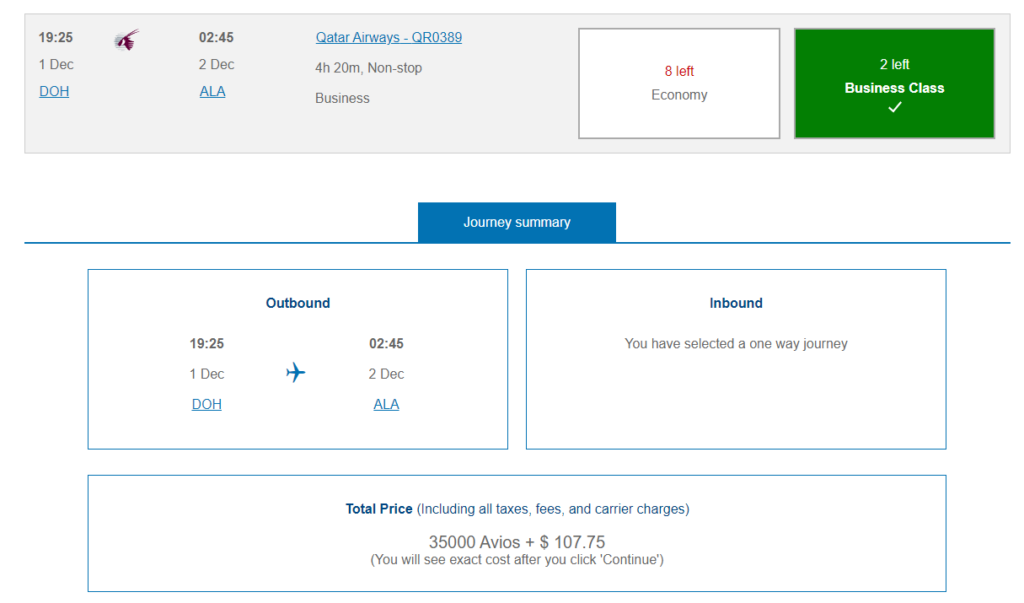
Task: Select the Economy fare with 8 left
Action: tap(678, 83)
